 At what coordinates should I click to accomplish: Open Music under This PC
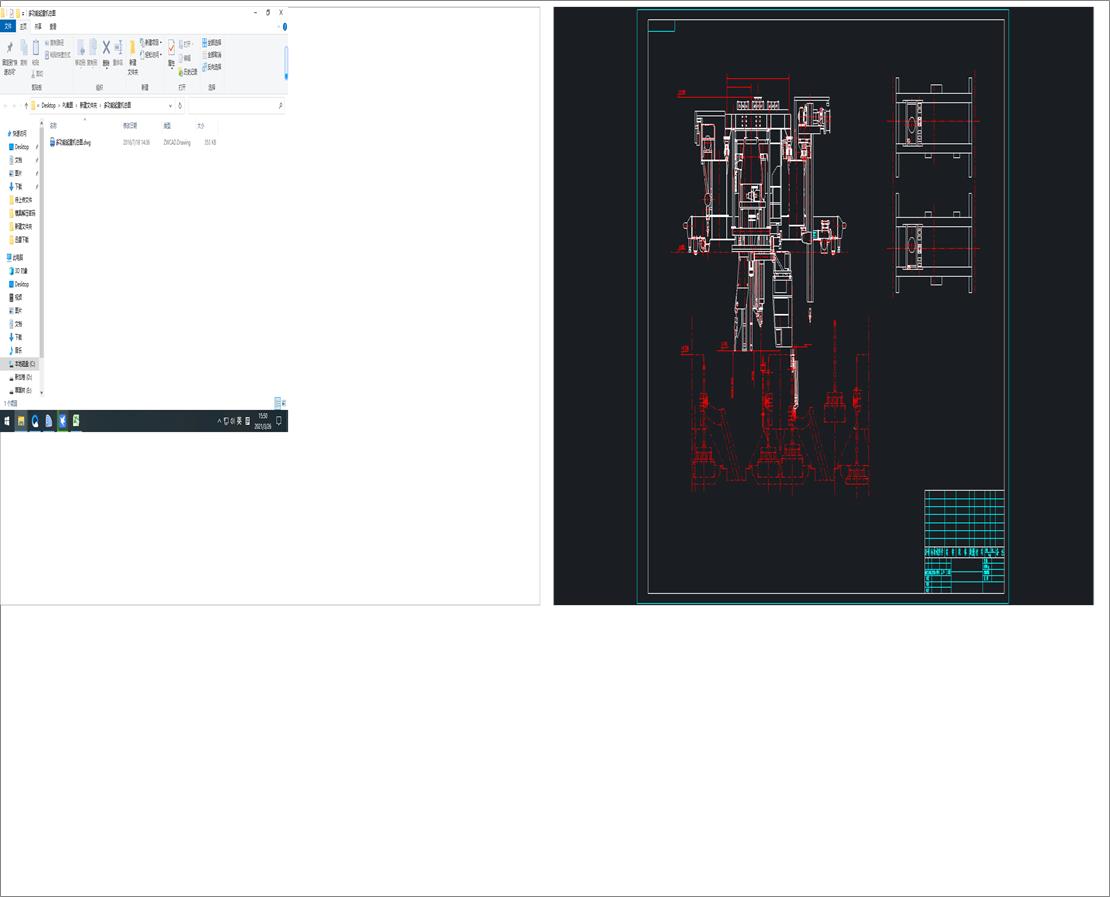pyautogui.click(x=17, y=350)
